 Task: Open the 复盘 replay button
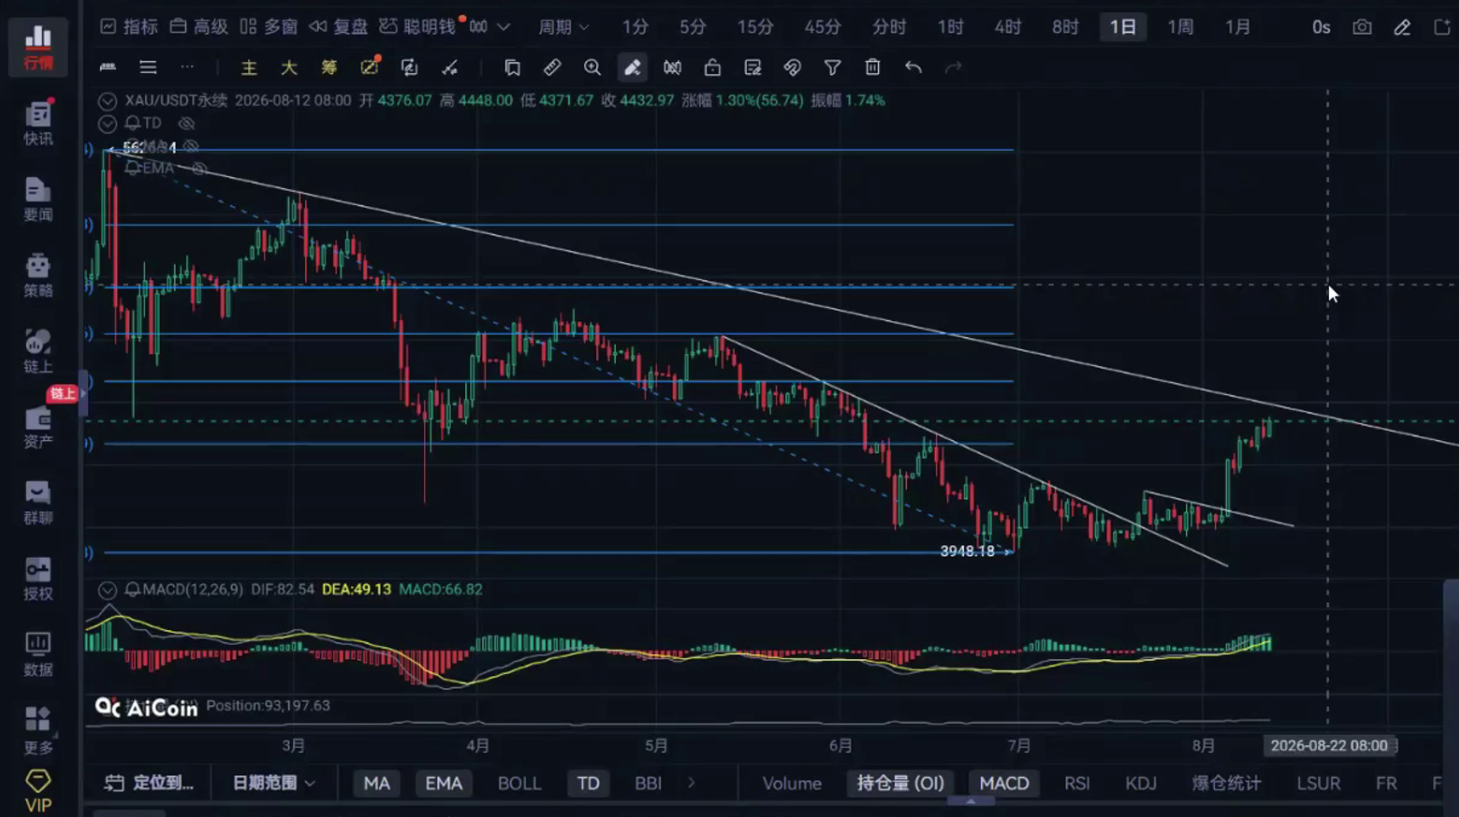pyautogui.click(x=338, y=27)
